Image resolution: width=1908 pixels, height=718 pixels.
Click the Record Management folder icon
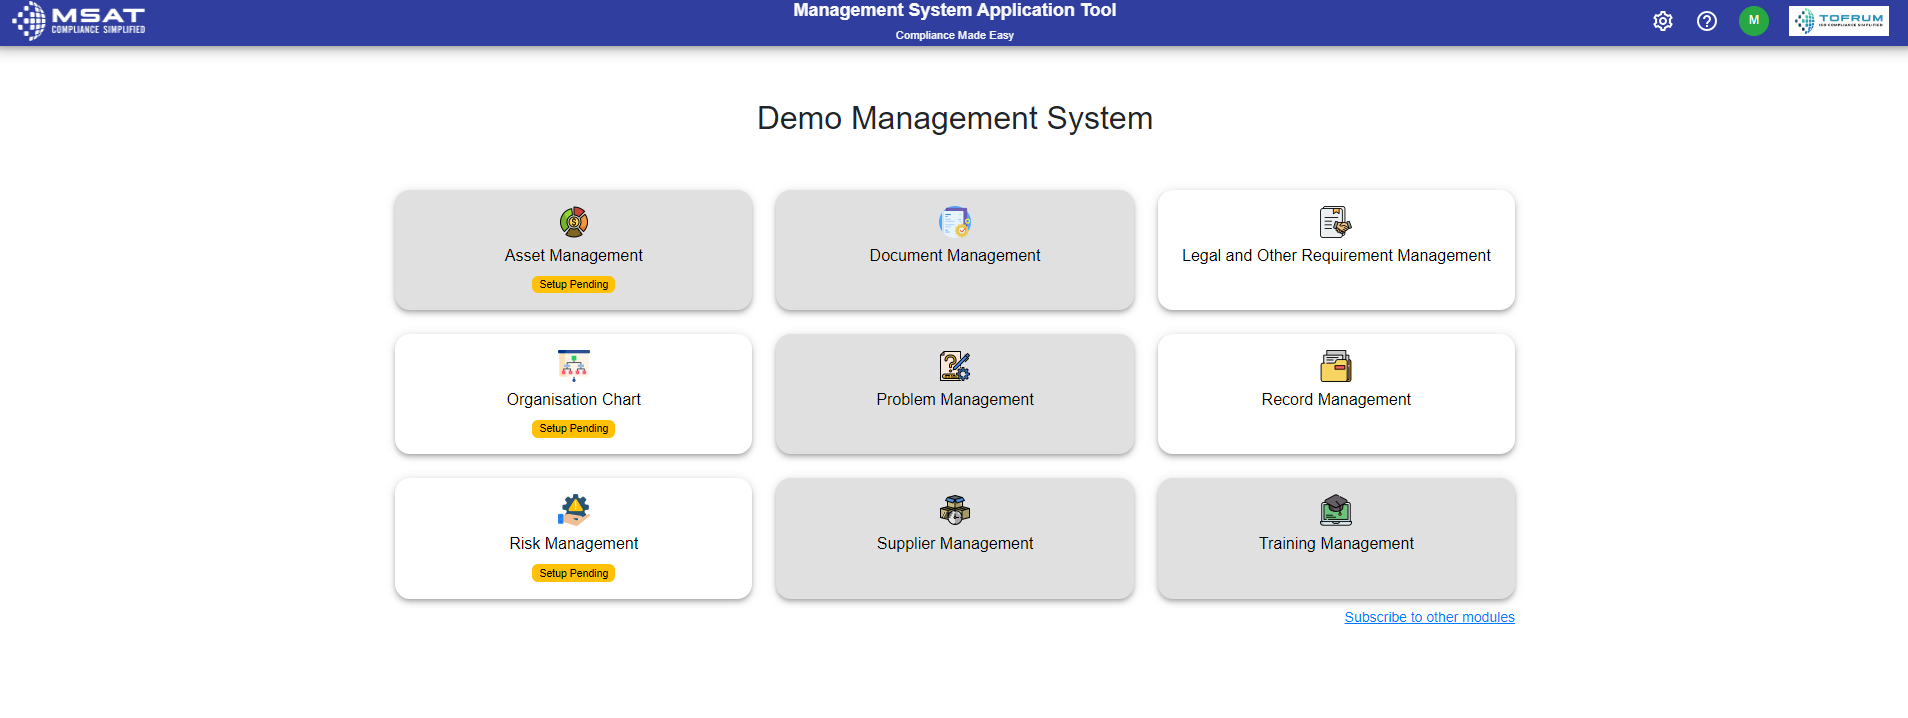(1335, 365)
